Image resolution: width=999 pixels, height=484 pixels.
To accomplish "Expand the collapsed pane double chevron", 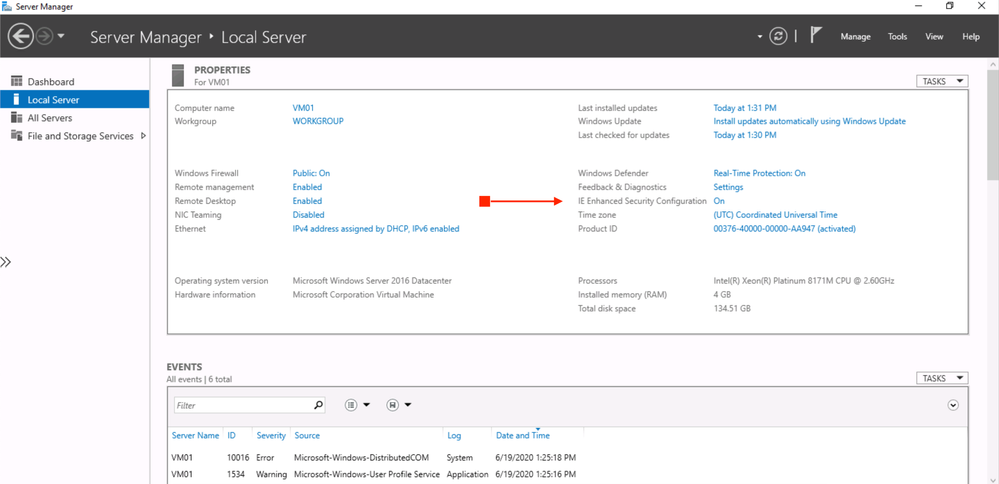I will tap(6, 262).
